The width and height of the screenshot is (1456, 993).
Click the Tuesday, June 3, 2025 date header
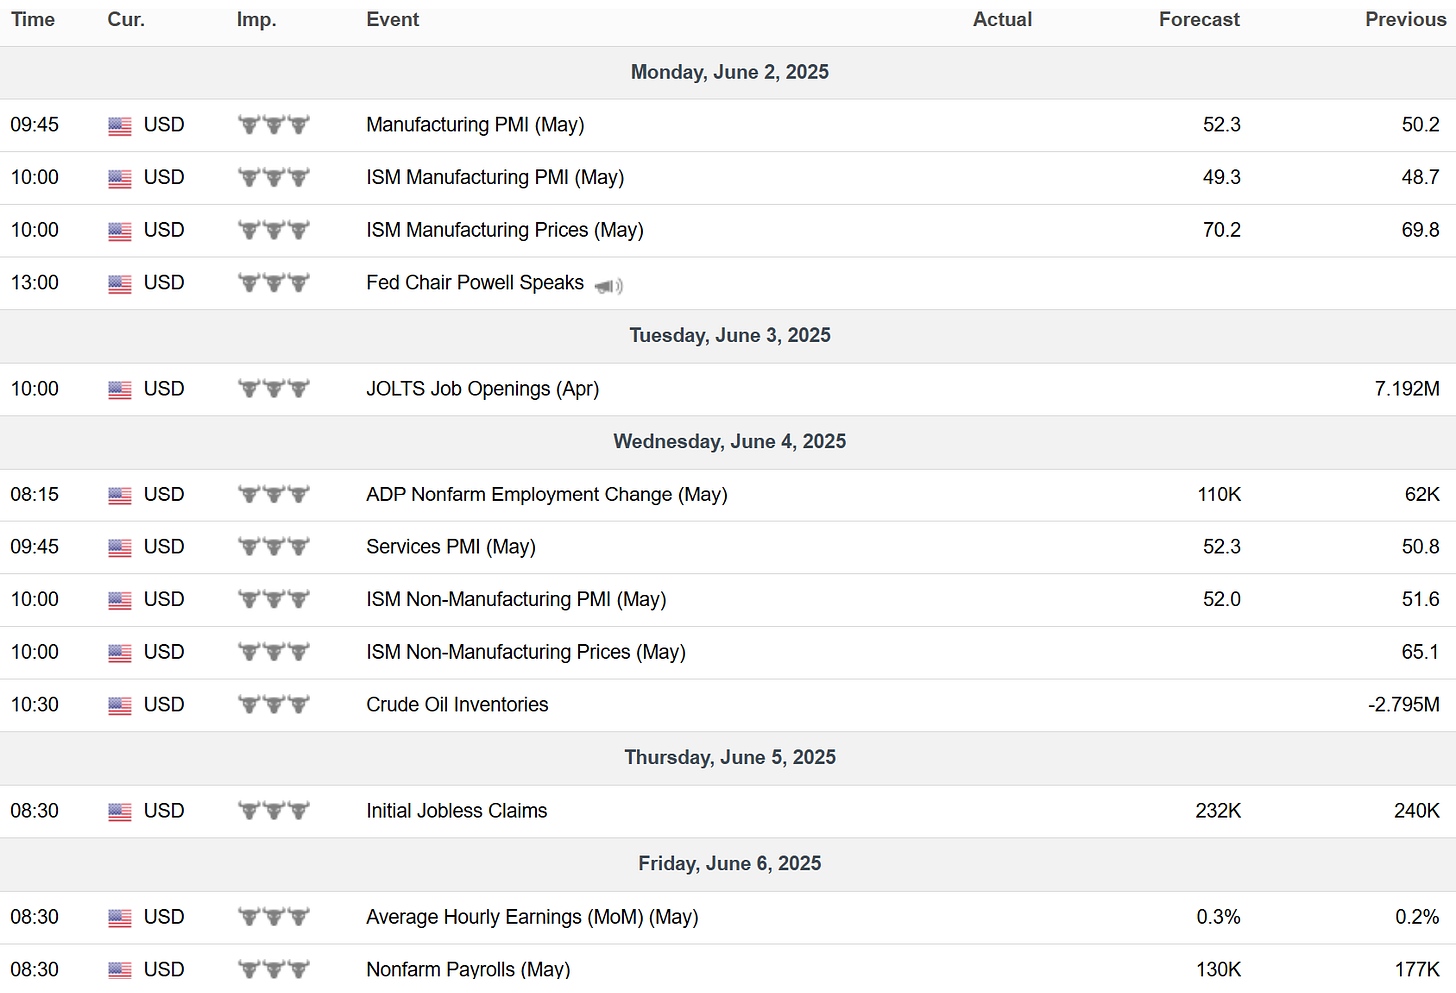point(730,336)
